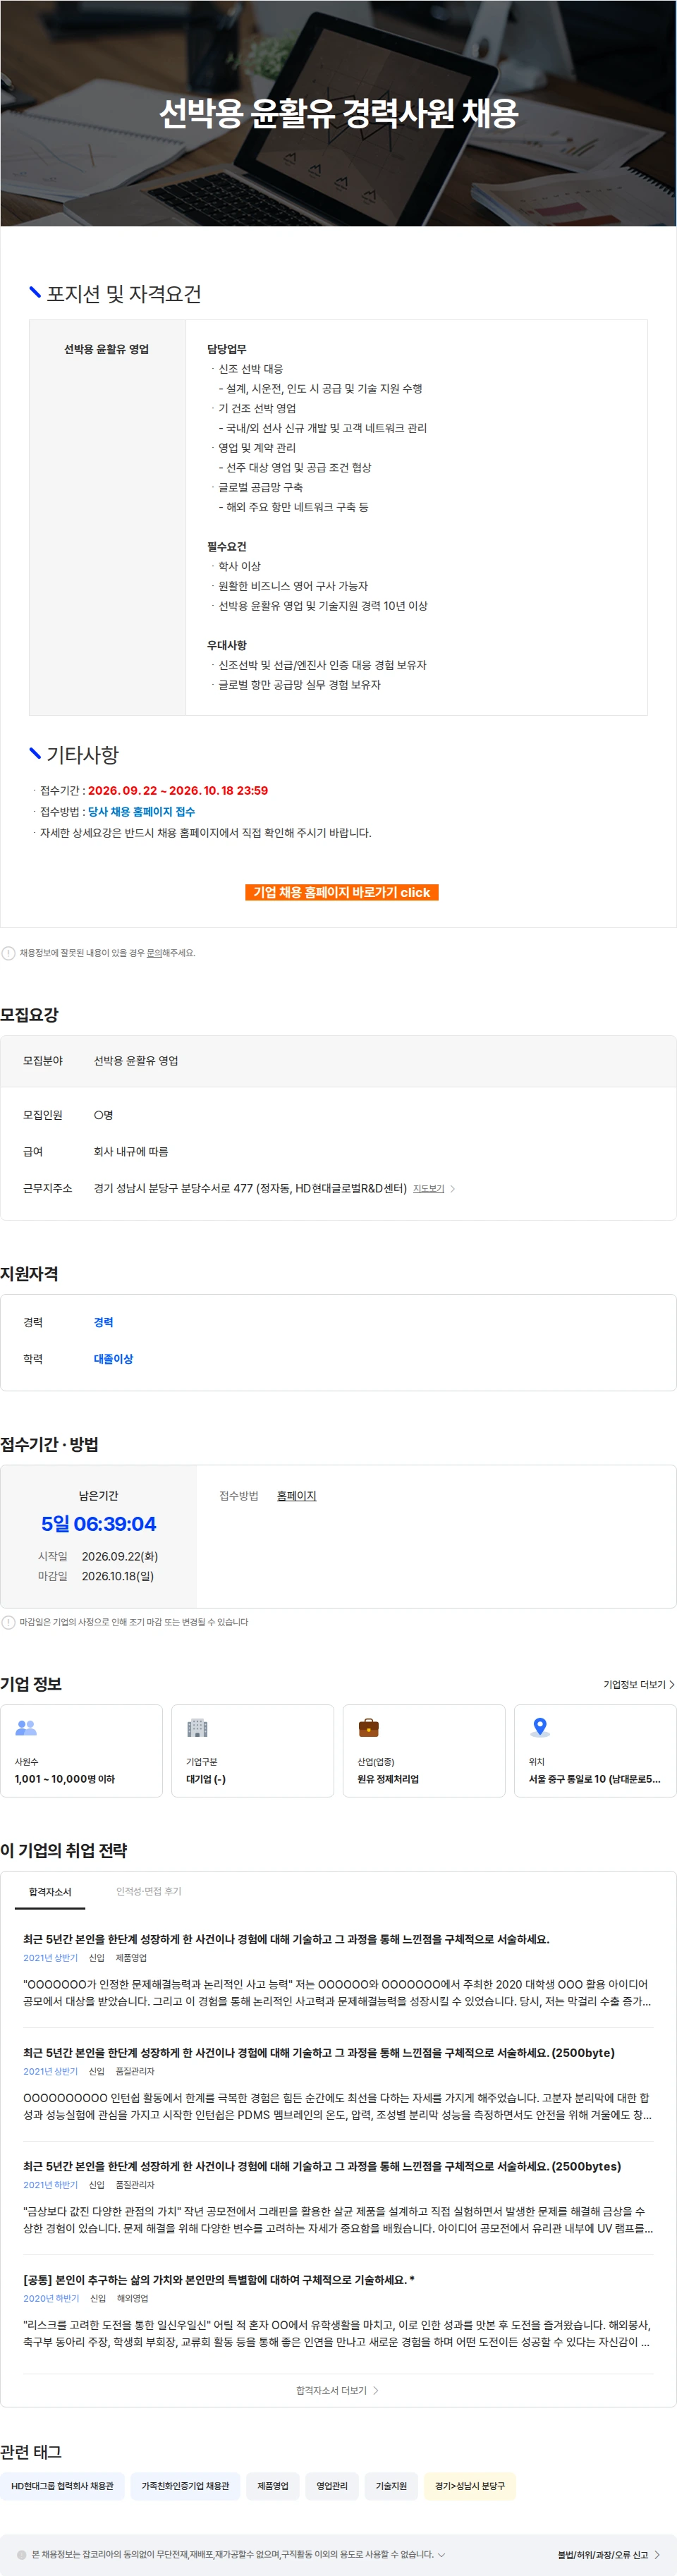This screenshot has width=677, height=2576.
Task: Click the 가족친화인증기업 채용관 tag
Action: click(x=185, y=2485)
